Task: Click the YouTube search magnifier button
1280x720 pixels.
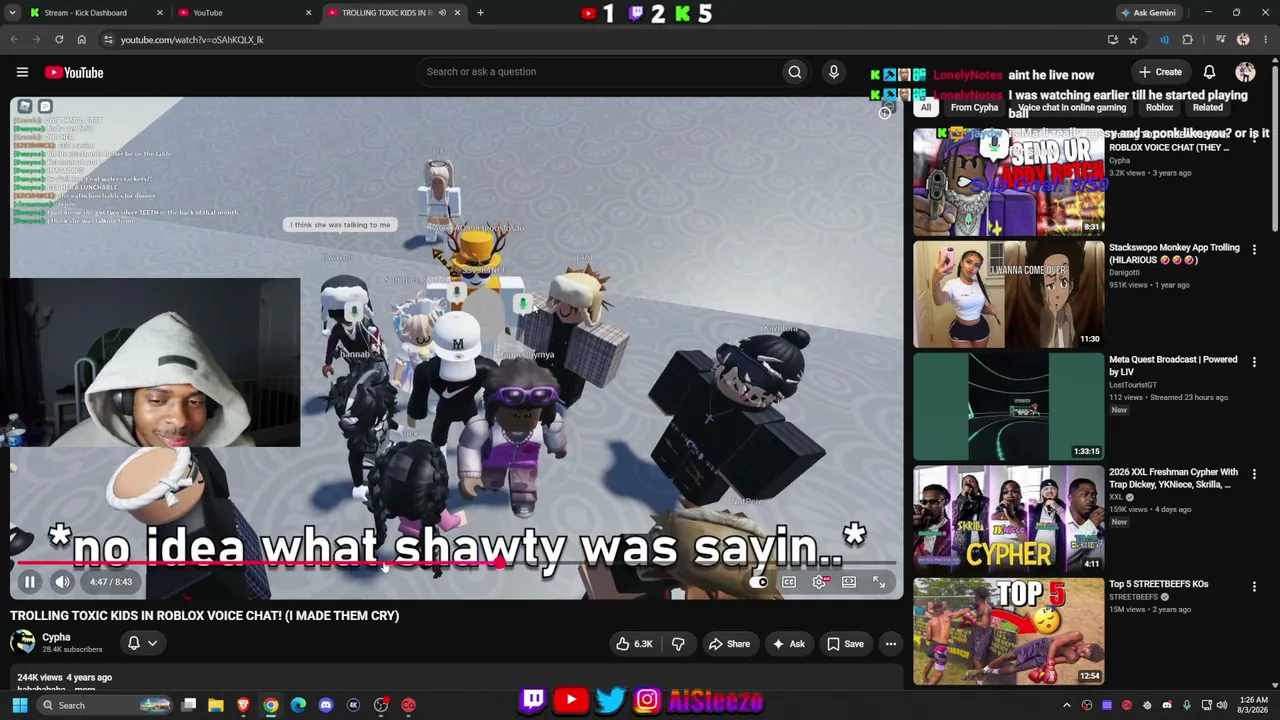Action: (795, 72)
